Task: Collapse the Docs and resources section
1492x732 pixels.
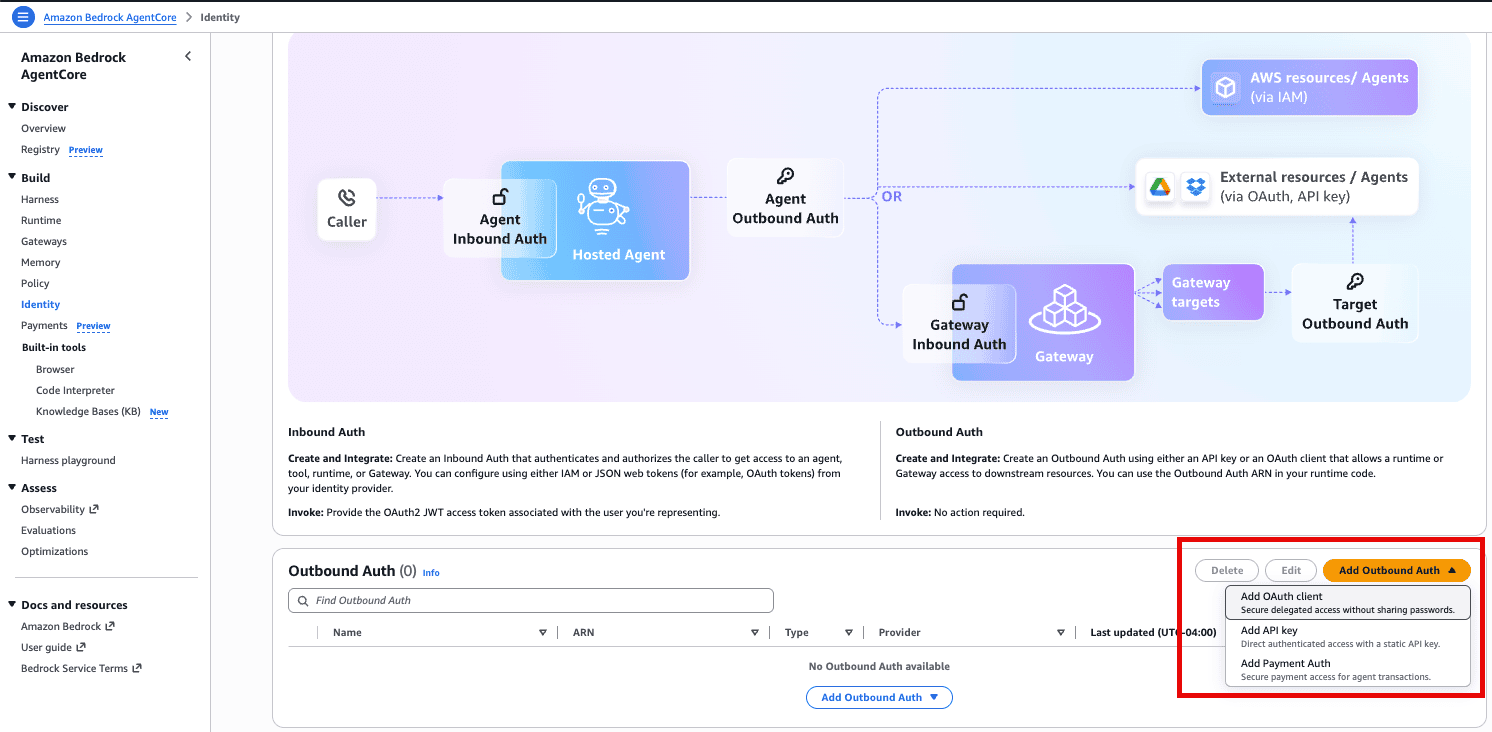Action: tap(12, 605)
